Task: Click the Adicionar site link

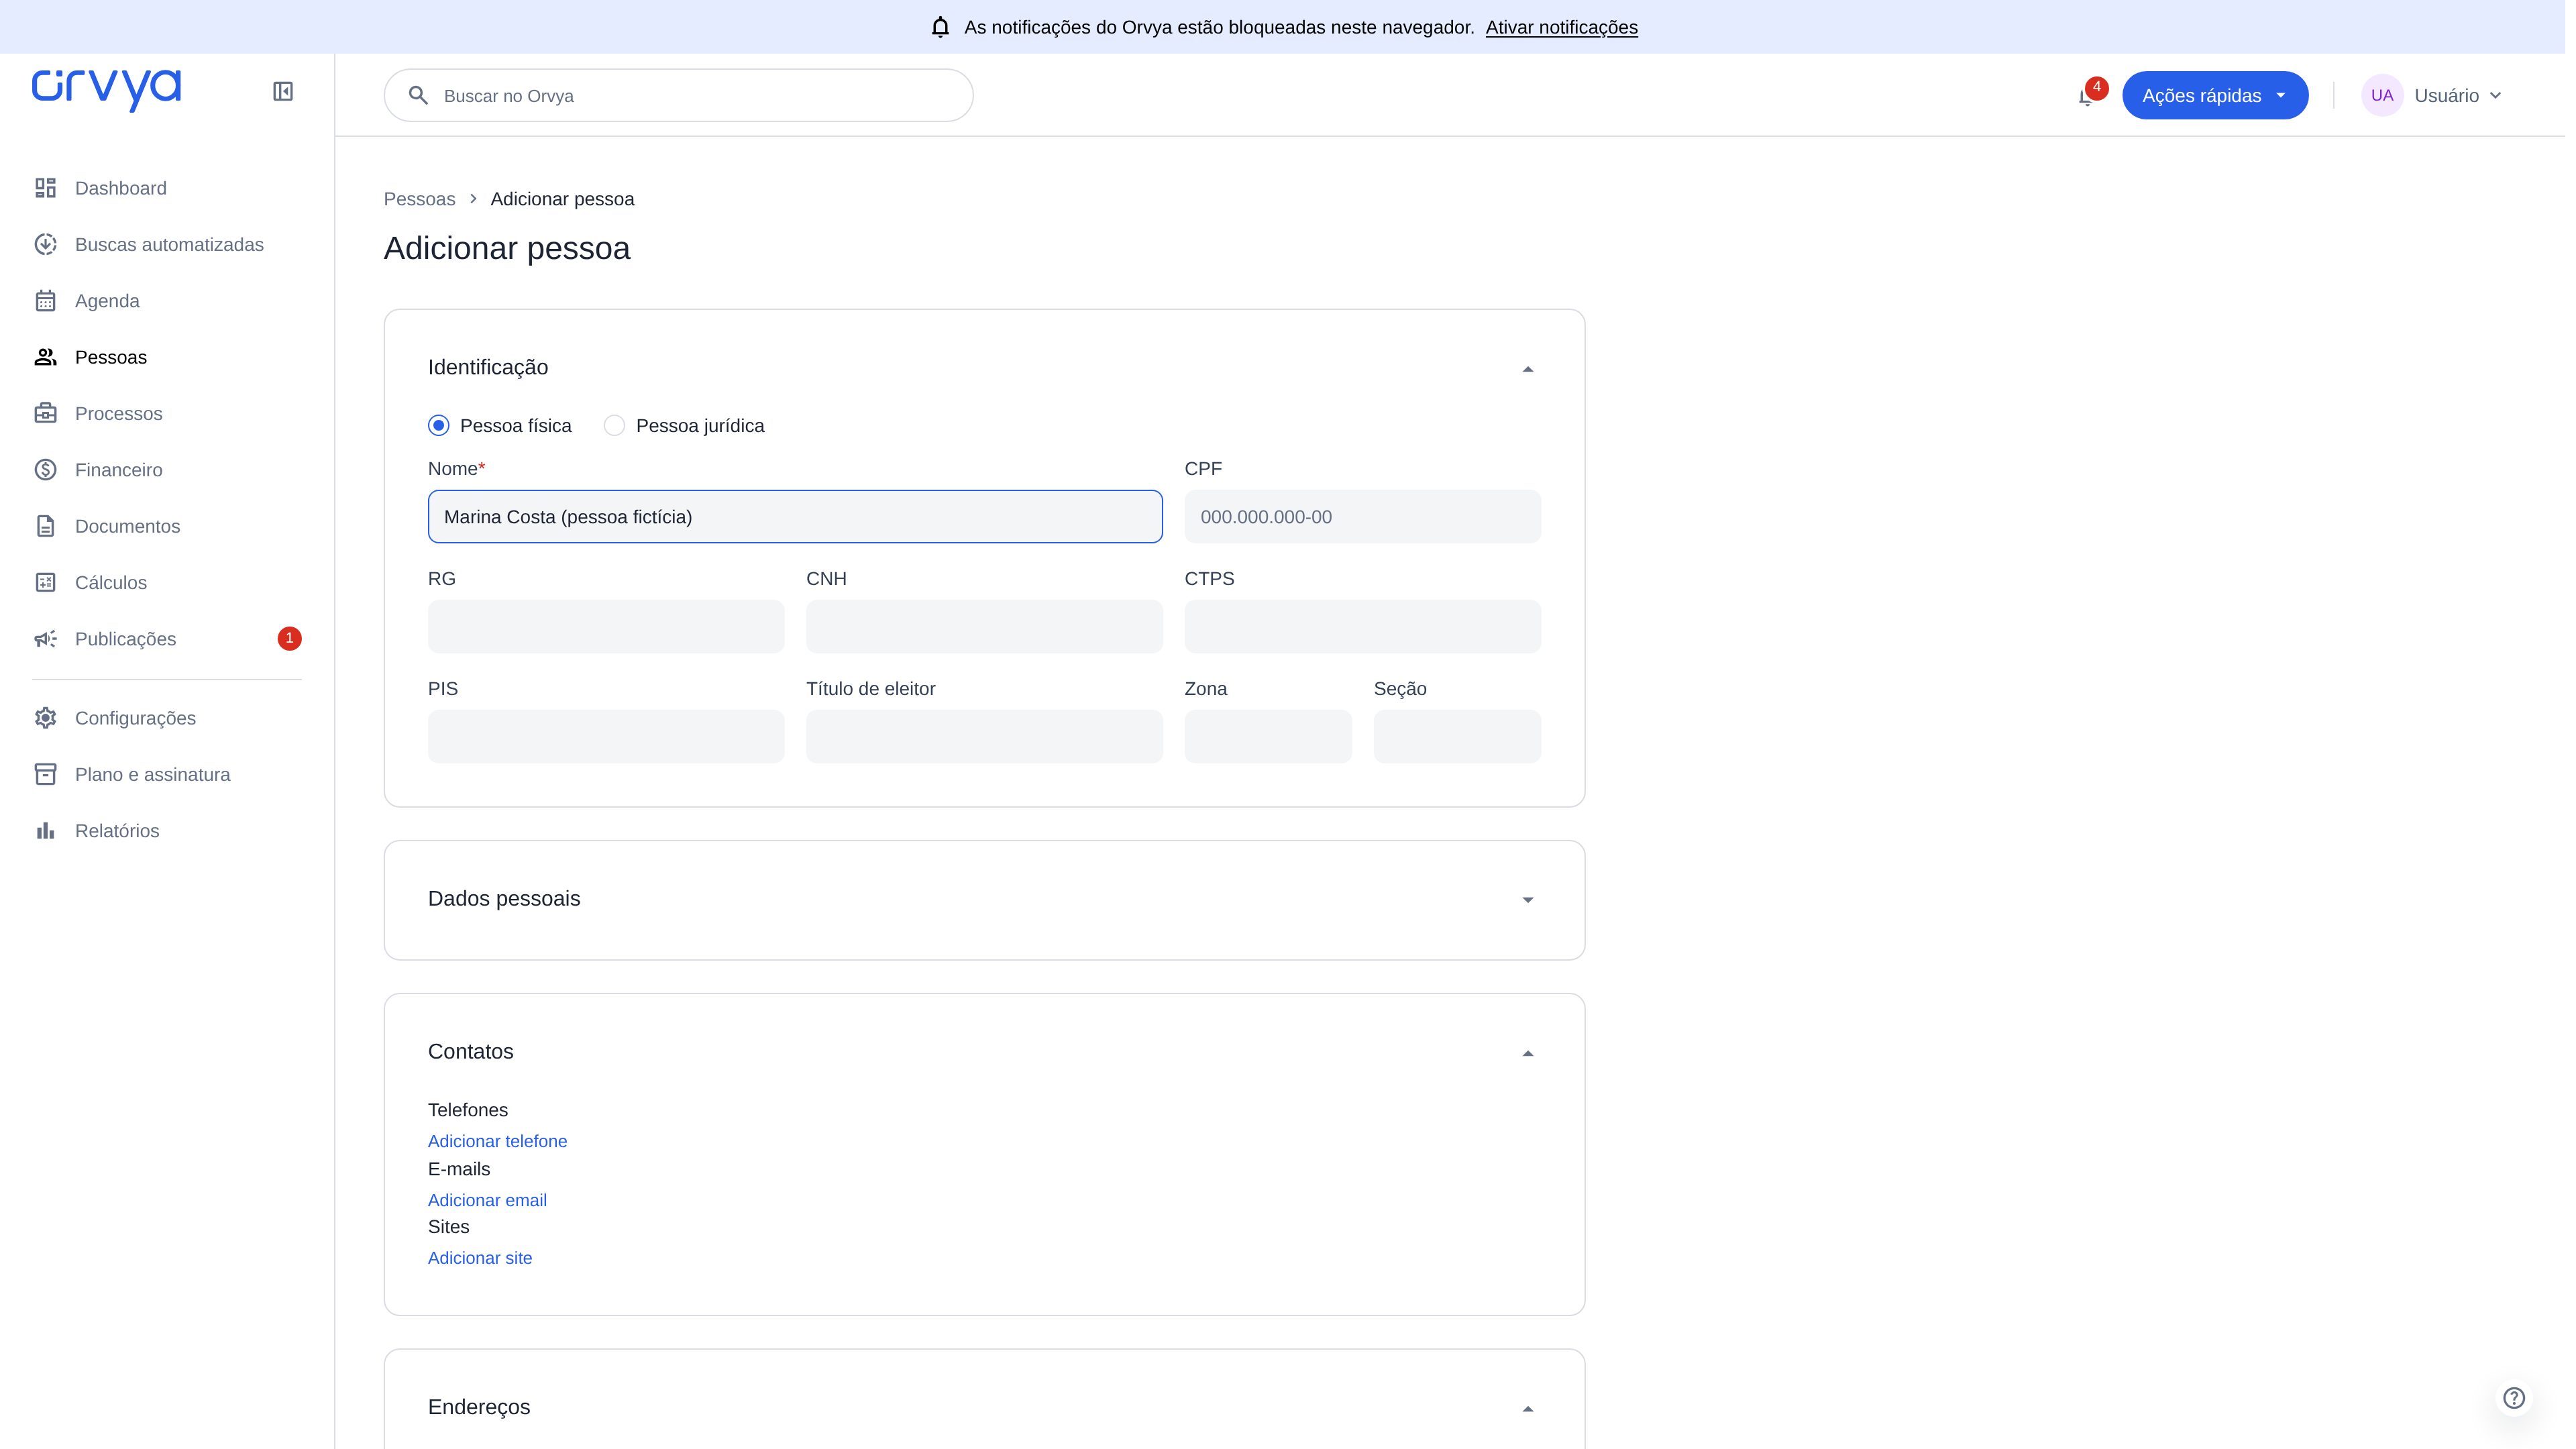Action: (x=480, y=1258)
